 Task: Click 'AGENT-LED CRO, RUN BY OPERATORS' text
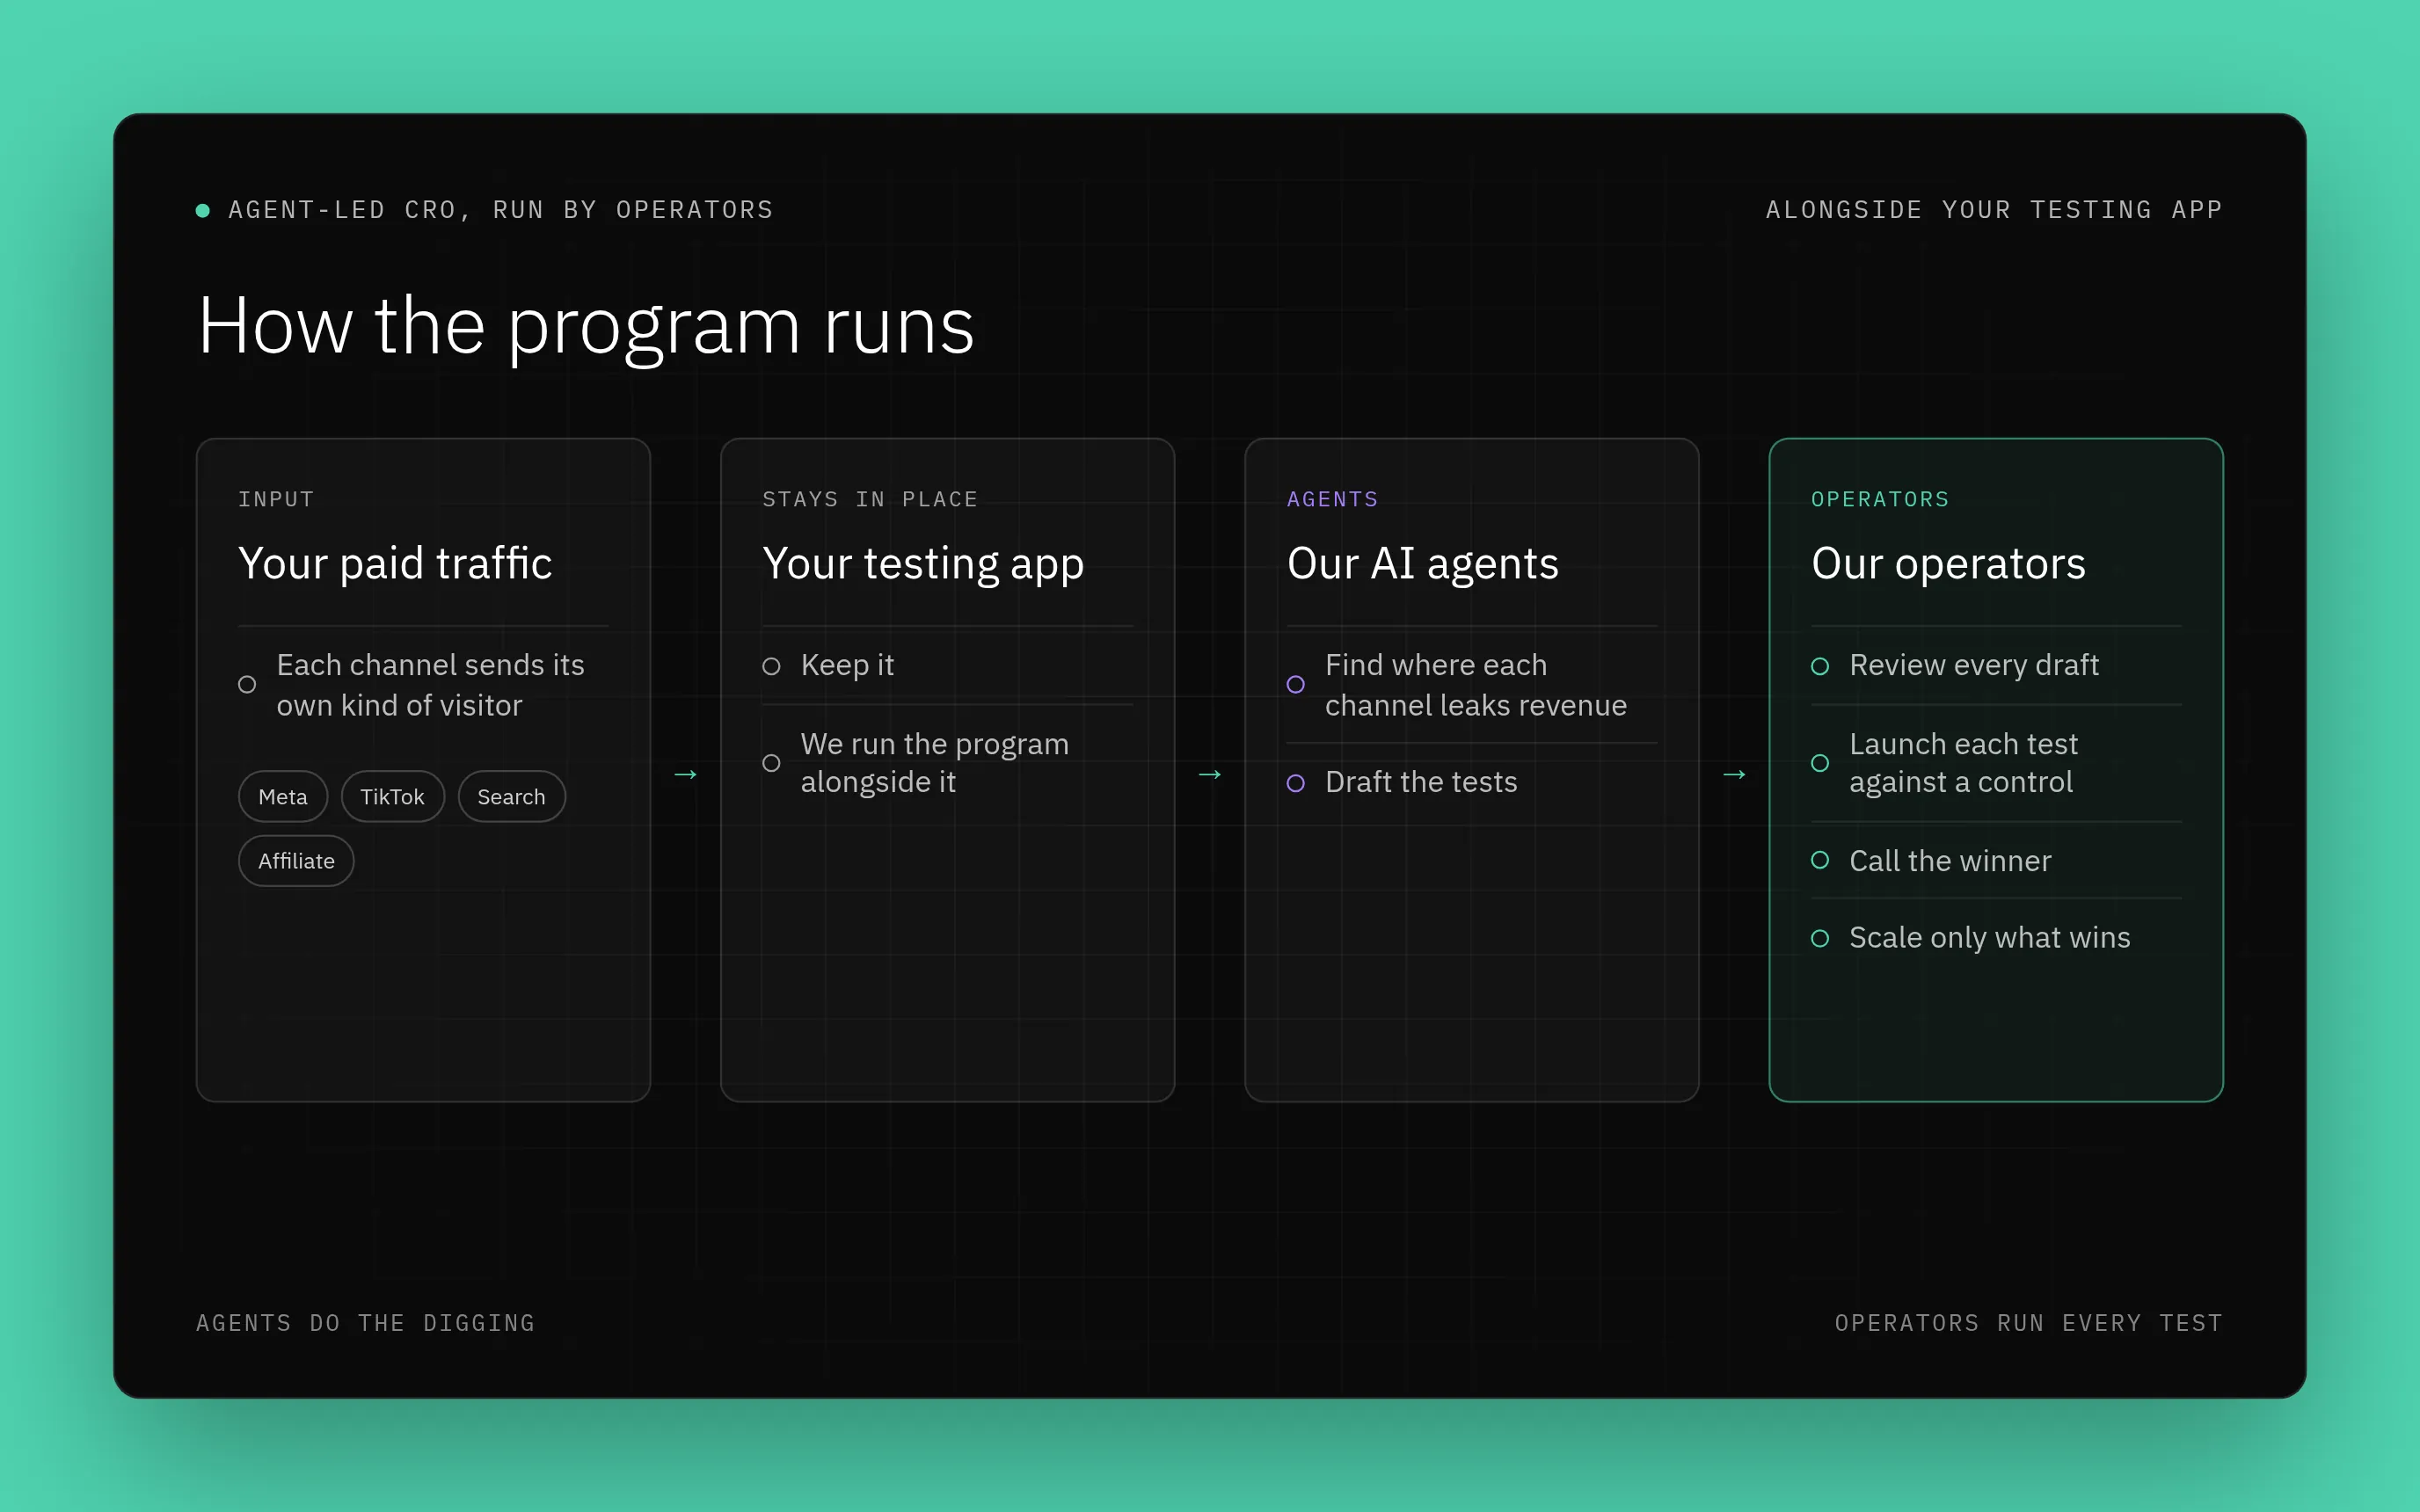(x=501, y=210)
